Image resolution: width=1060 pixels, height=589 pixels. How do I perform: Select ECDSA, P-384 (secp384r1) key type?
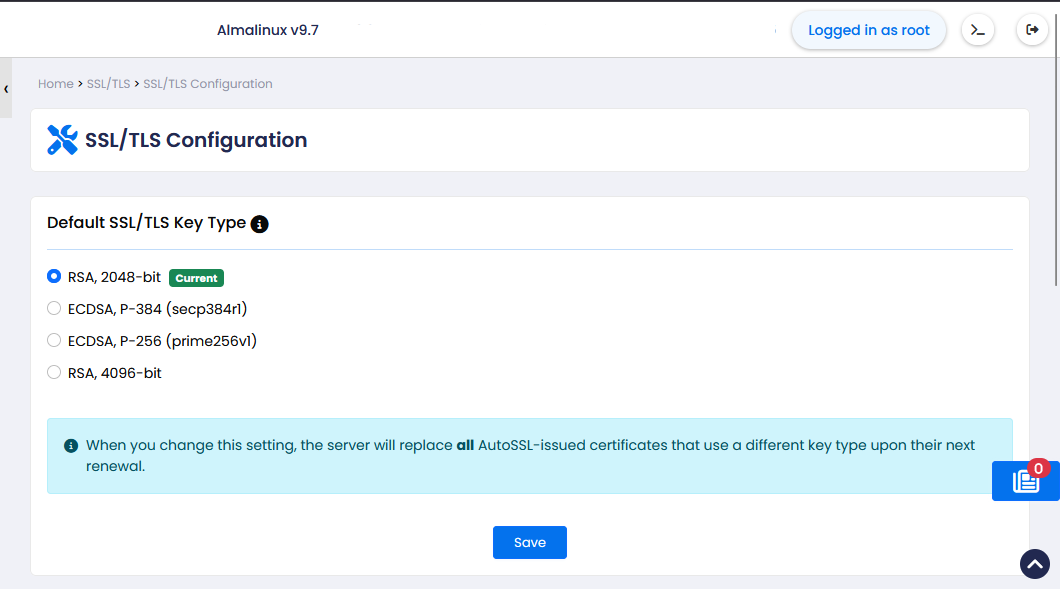tap(54, 308)
